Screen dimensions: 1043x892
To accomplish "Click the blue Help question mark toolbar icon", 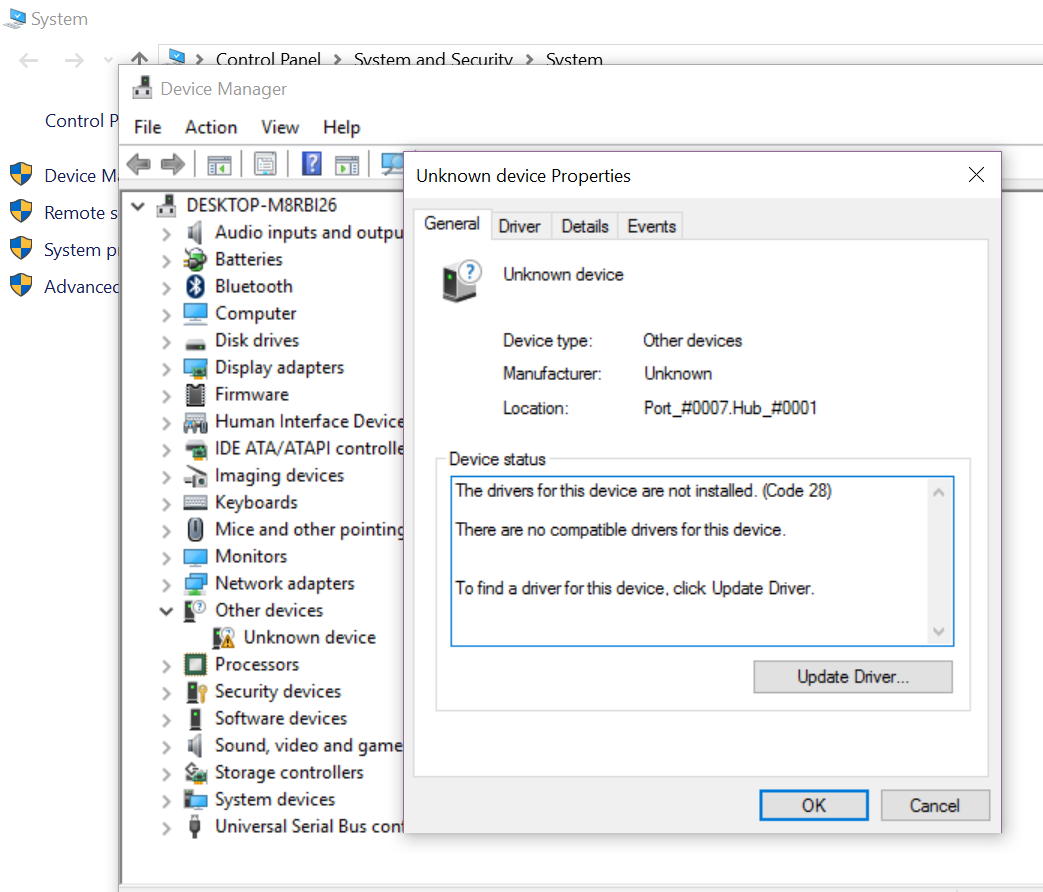I will pos(311,164).
